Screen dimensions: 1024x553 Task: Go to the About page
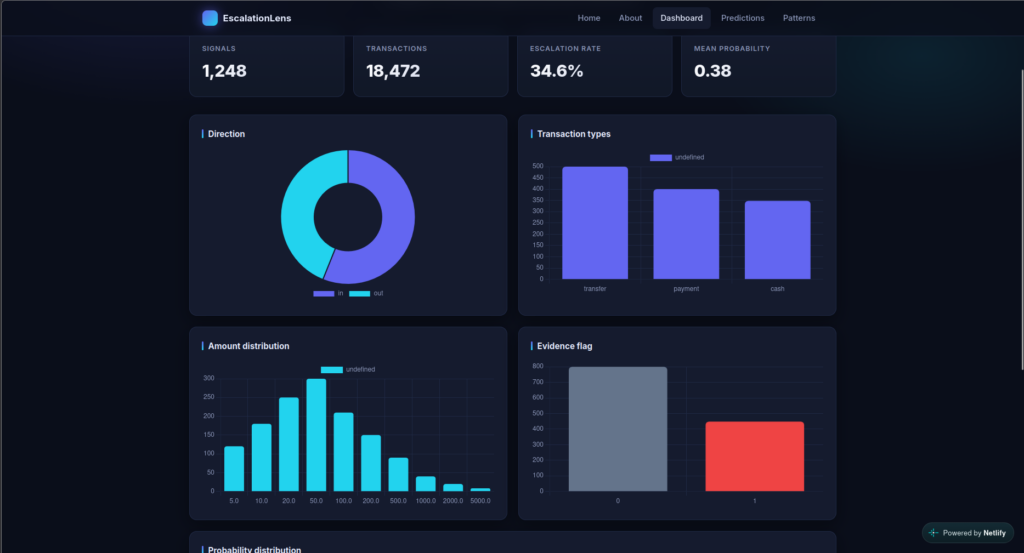pos(630,18)
